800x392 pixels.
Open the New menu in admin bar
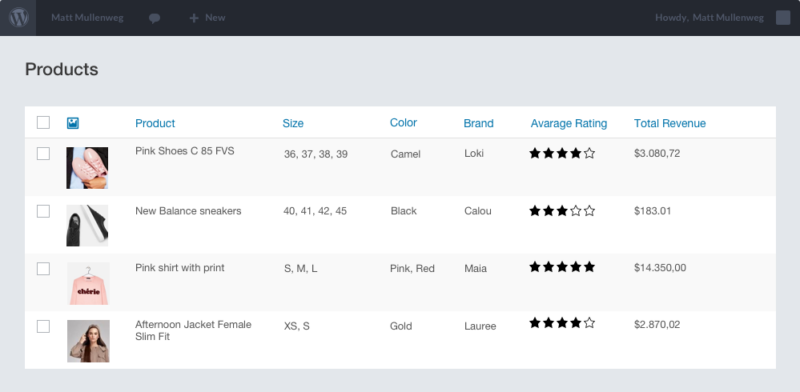point(207,18)
